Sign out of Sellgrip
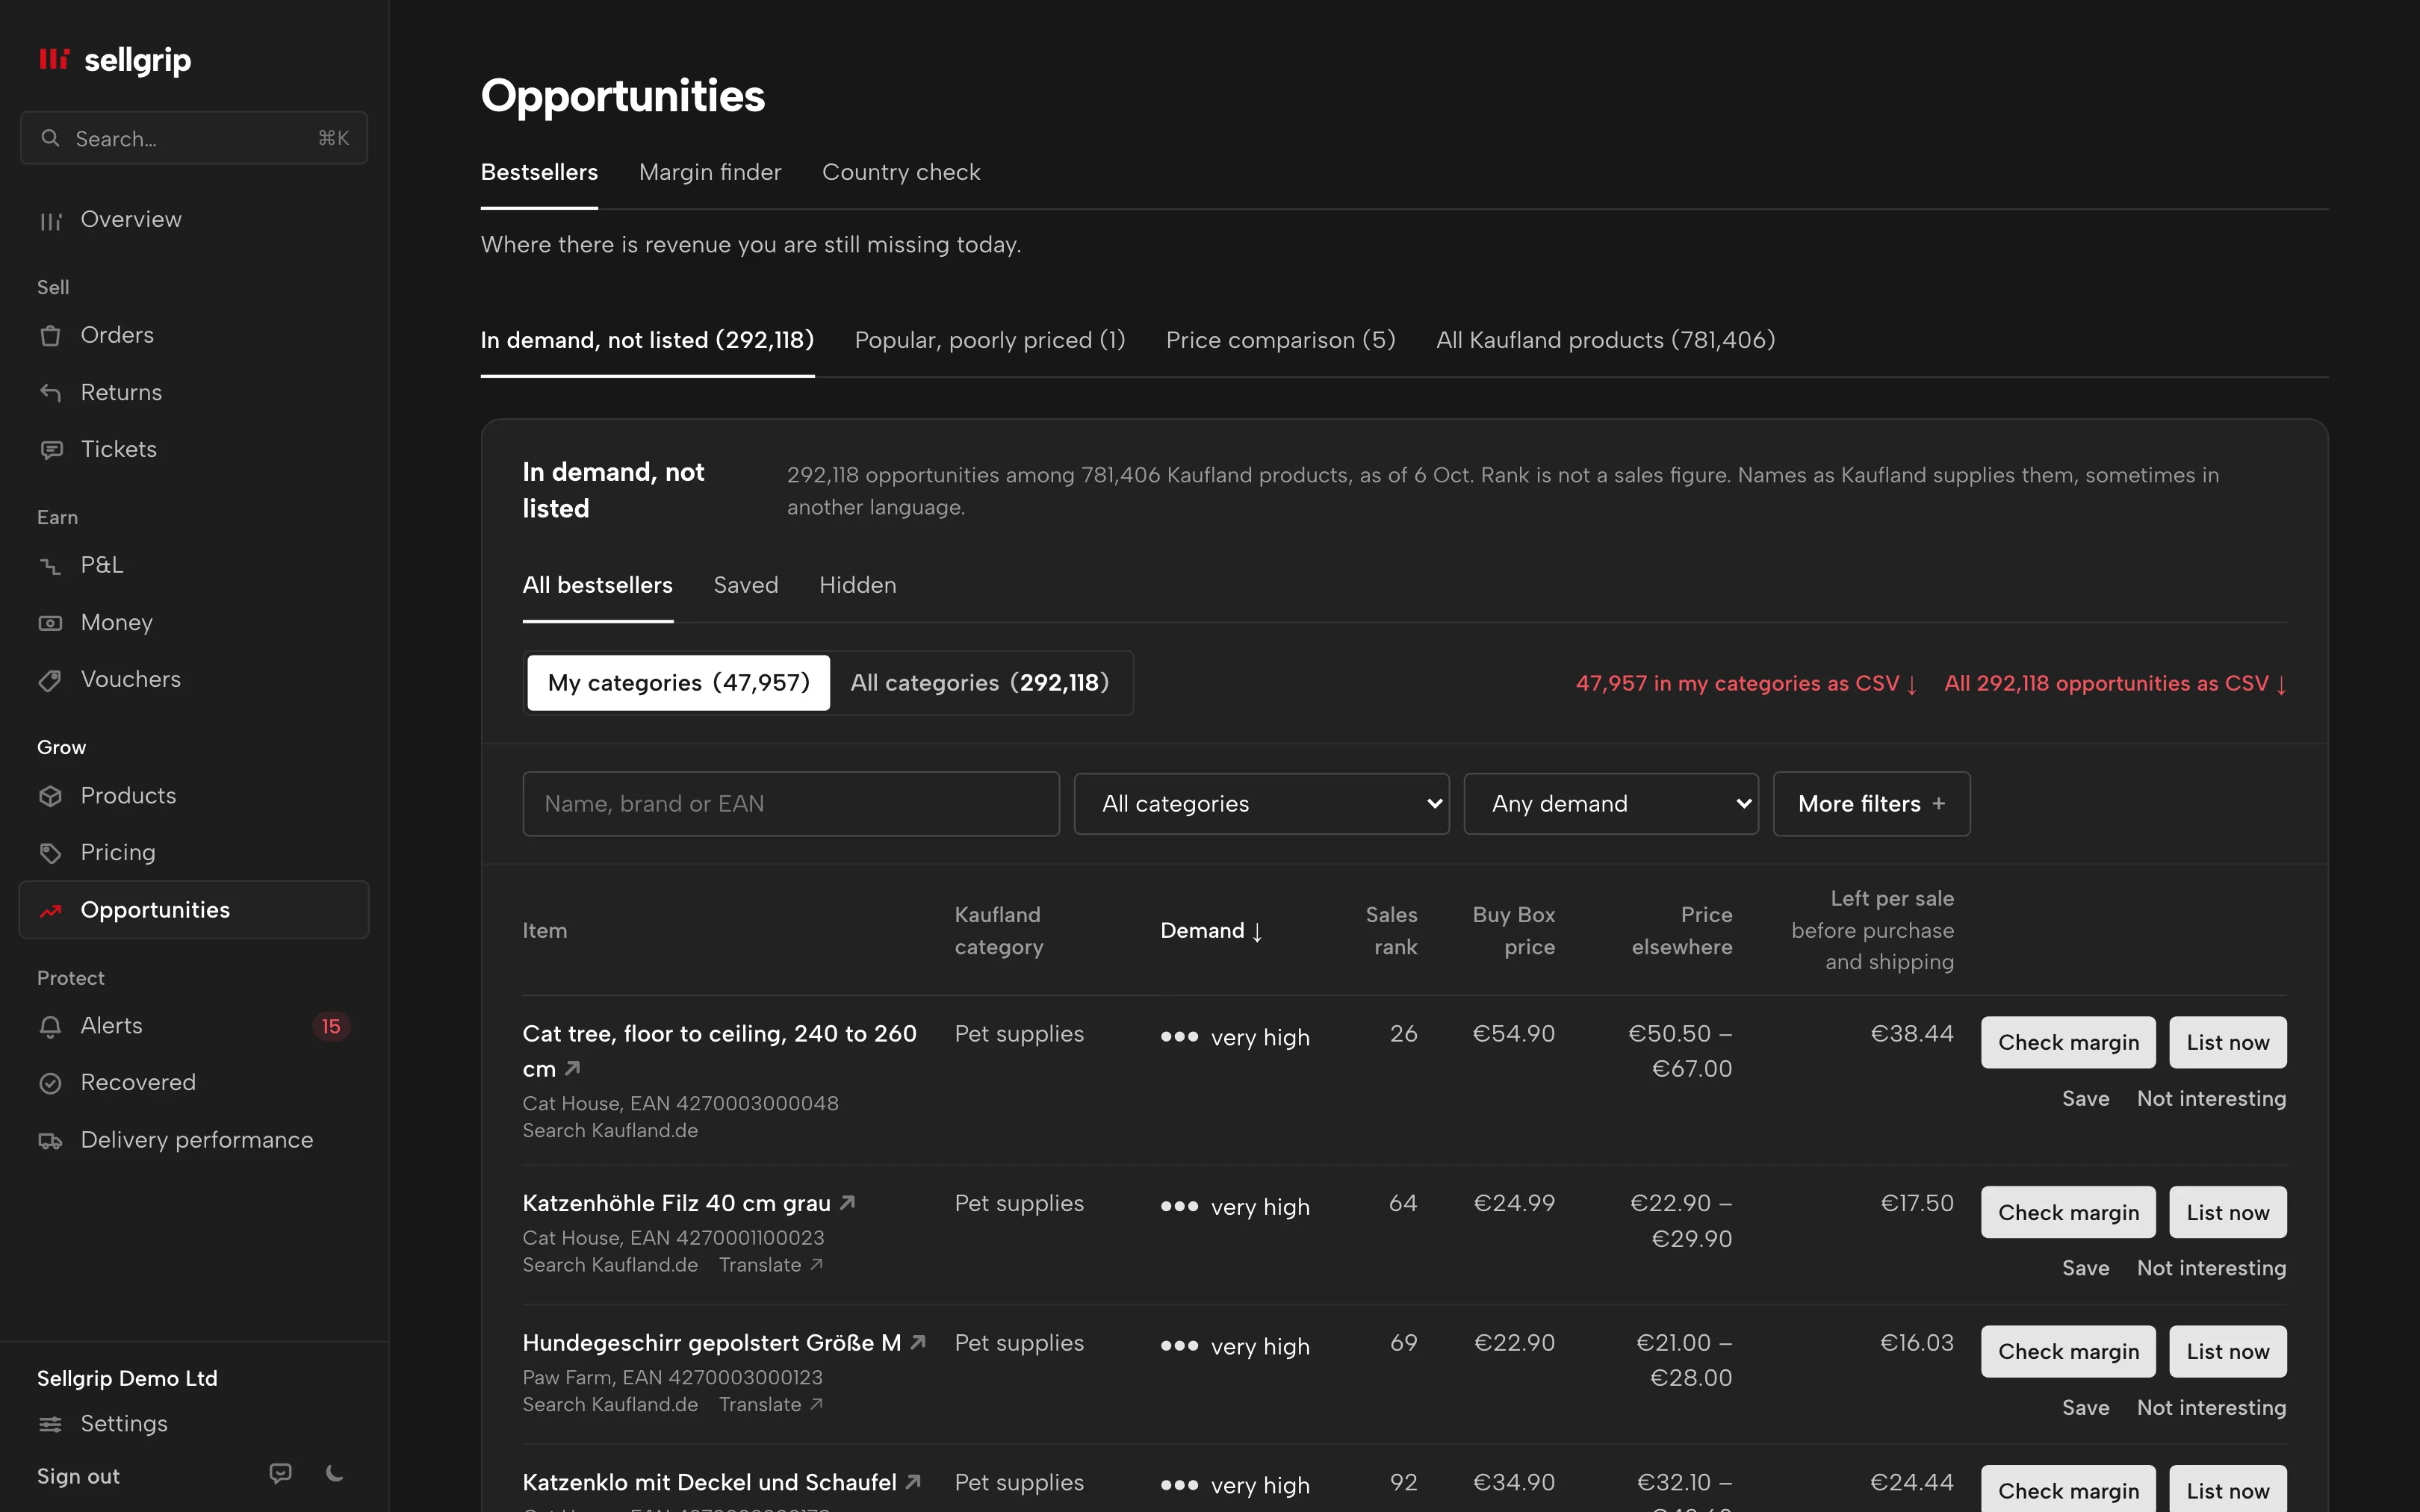Screen dimensions: 2420x1512 pos(78,1476)
